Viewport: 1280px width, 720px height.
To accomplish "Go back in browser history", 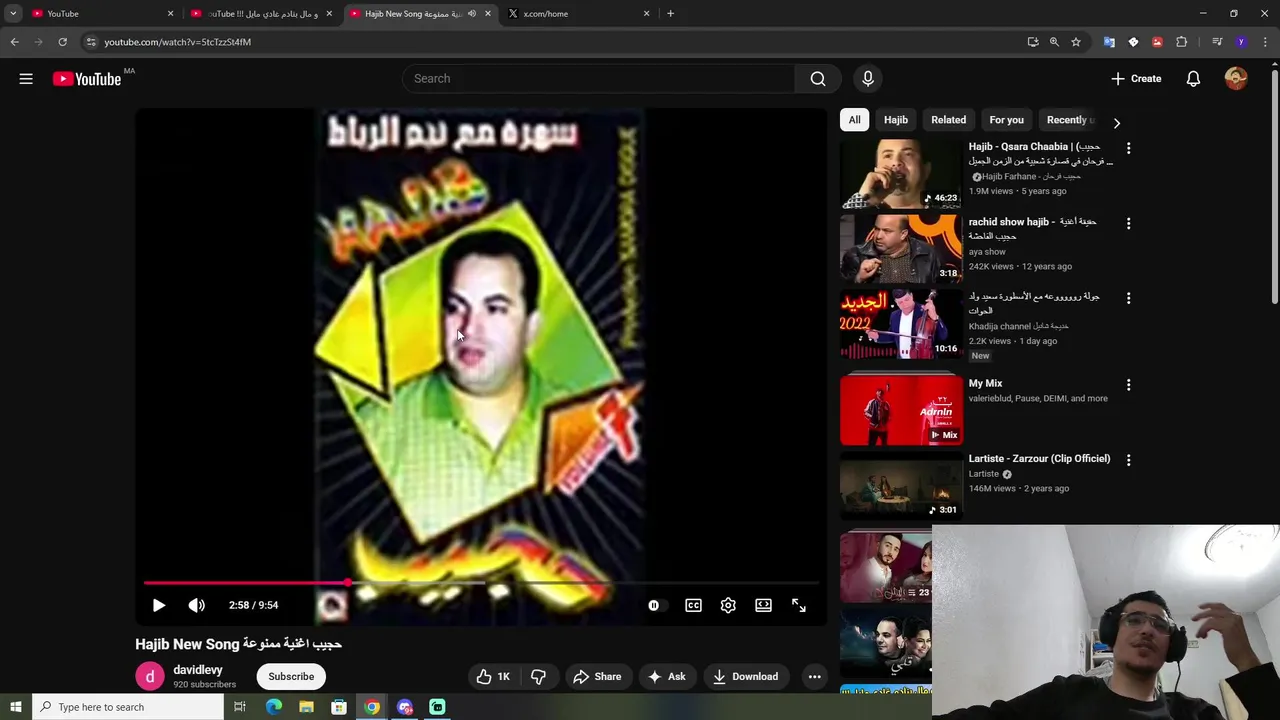I will (x=14, y=42).
